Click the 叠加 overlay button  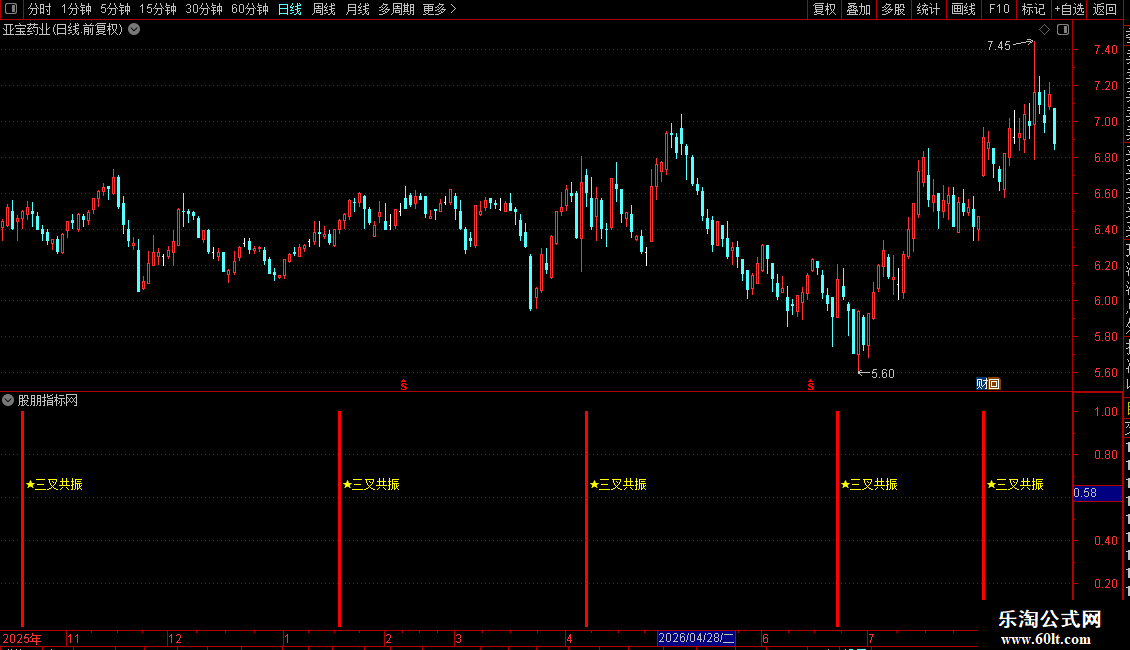click(858, 9)
